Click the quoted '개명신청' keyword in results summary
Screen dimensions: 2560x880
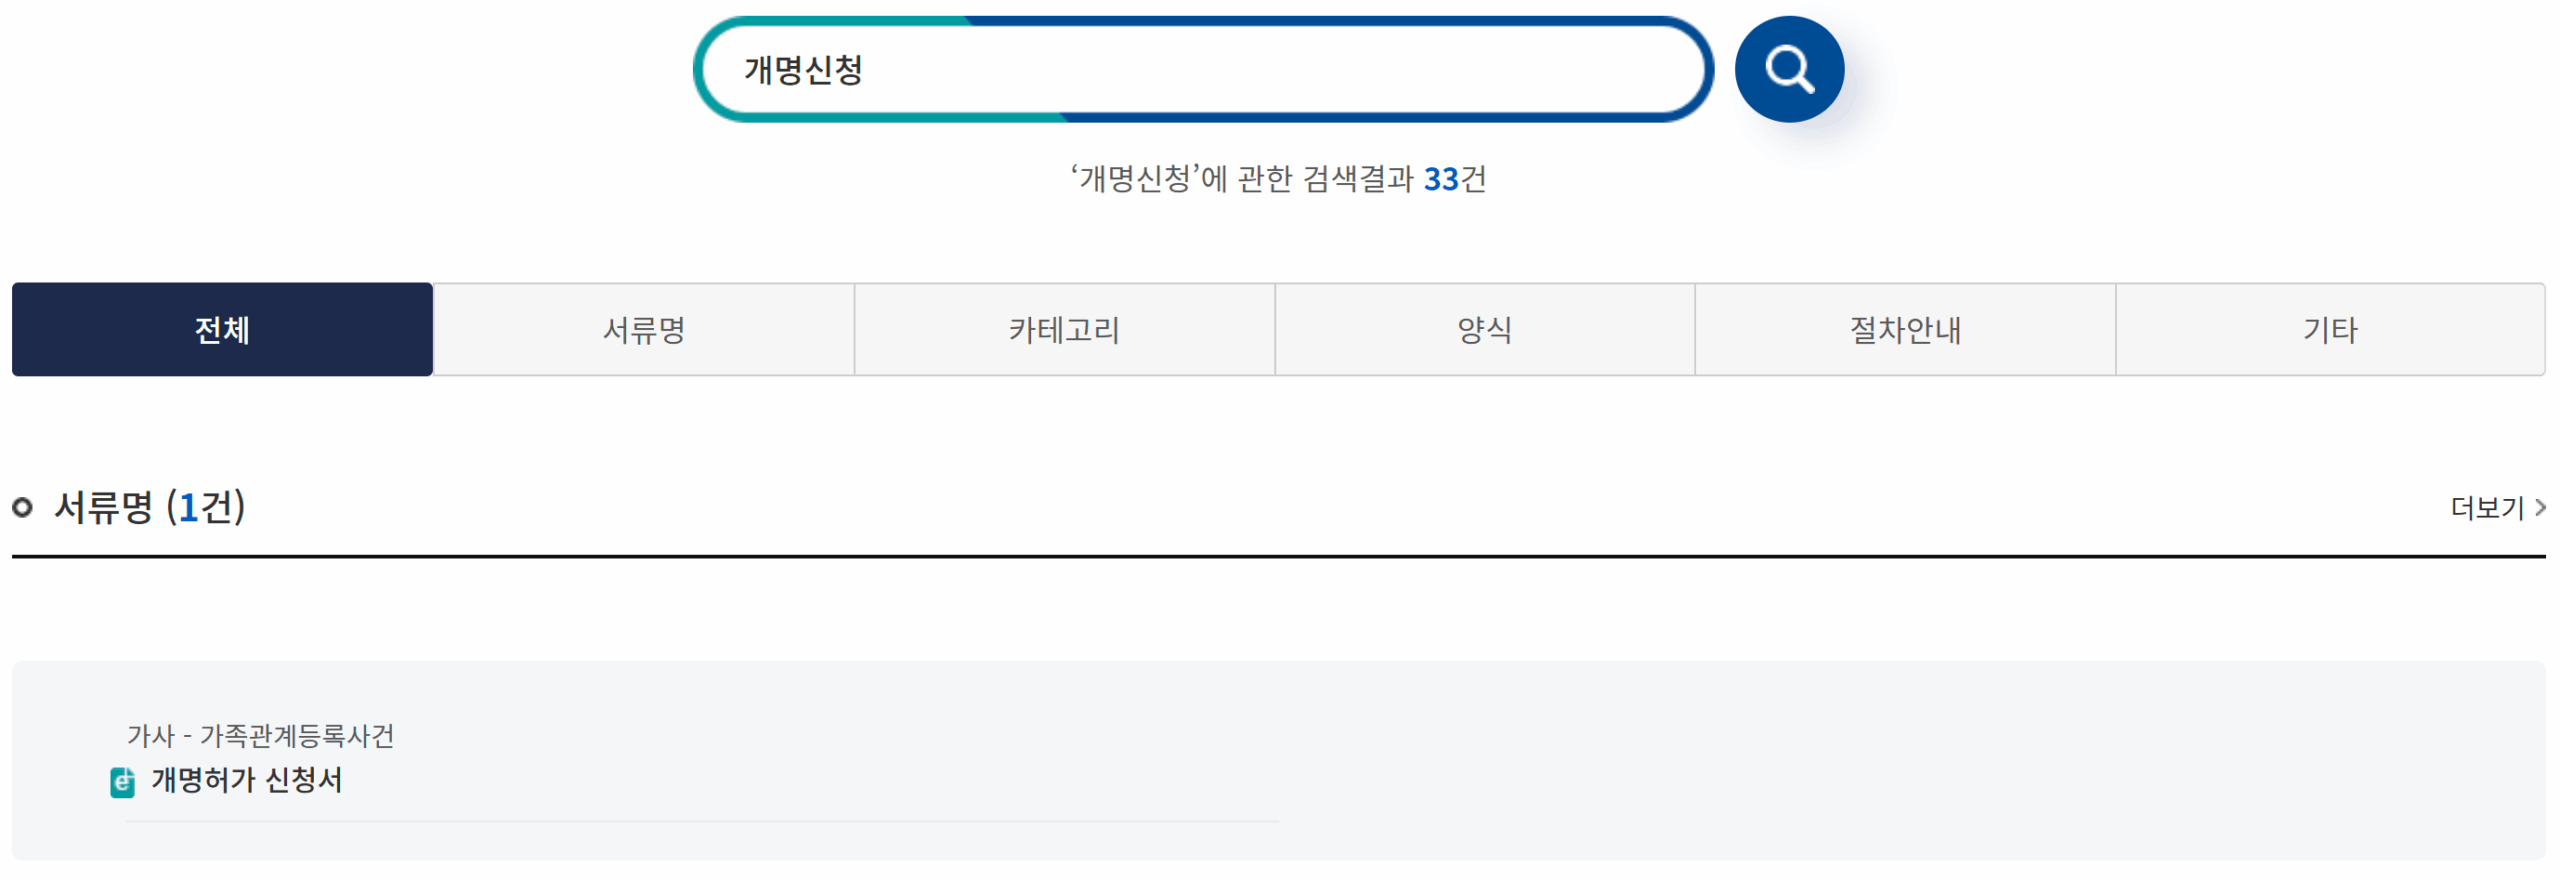point(1134,179)
